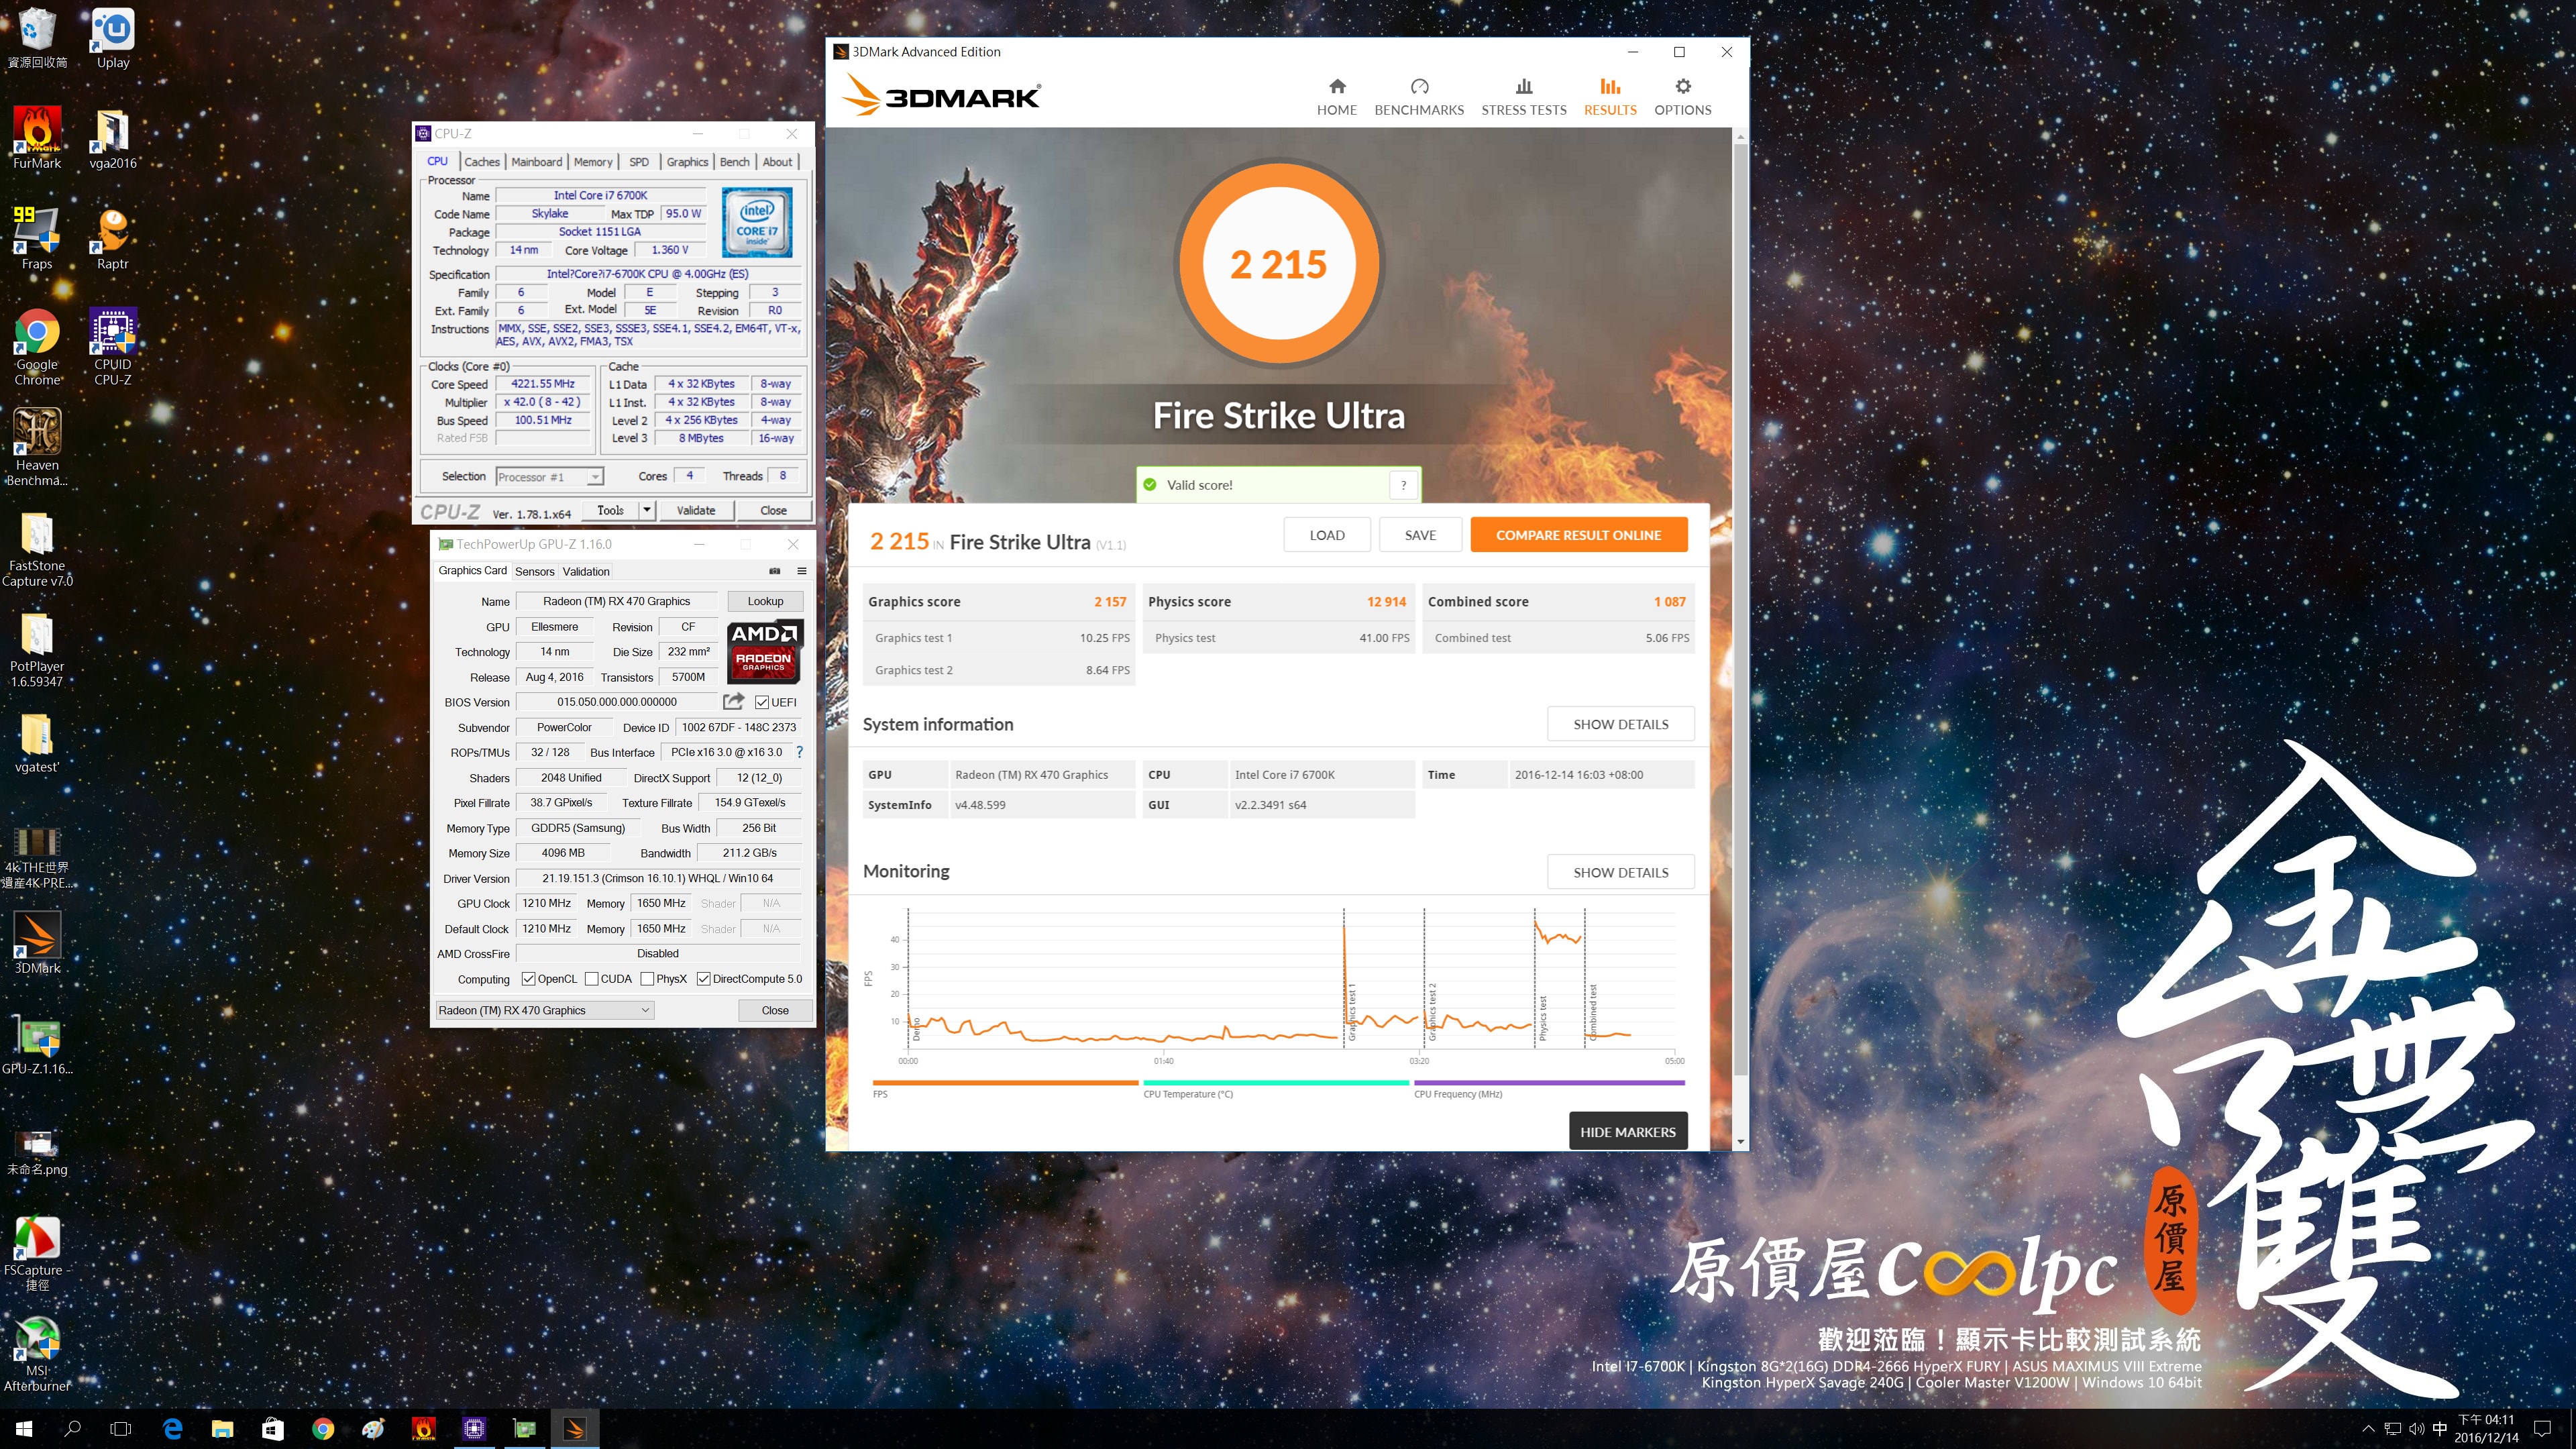
Task: Click the valid score help question mark
Action: [x=1403, y=485]
